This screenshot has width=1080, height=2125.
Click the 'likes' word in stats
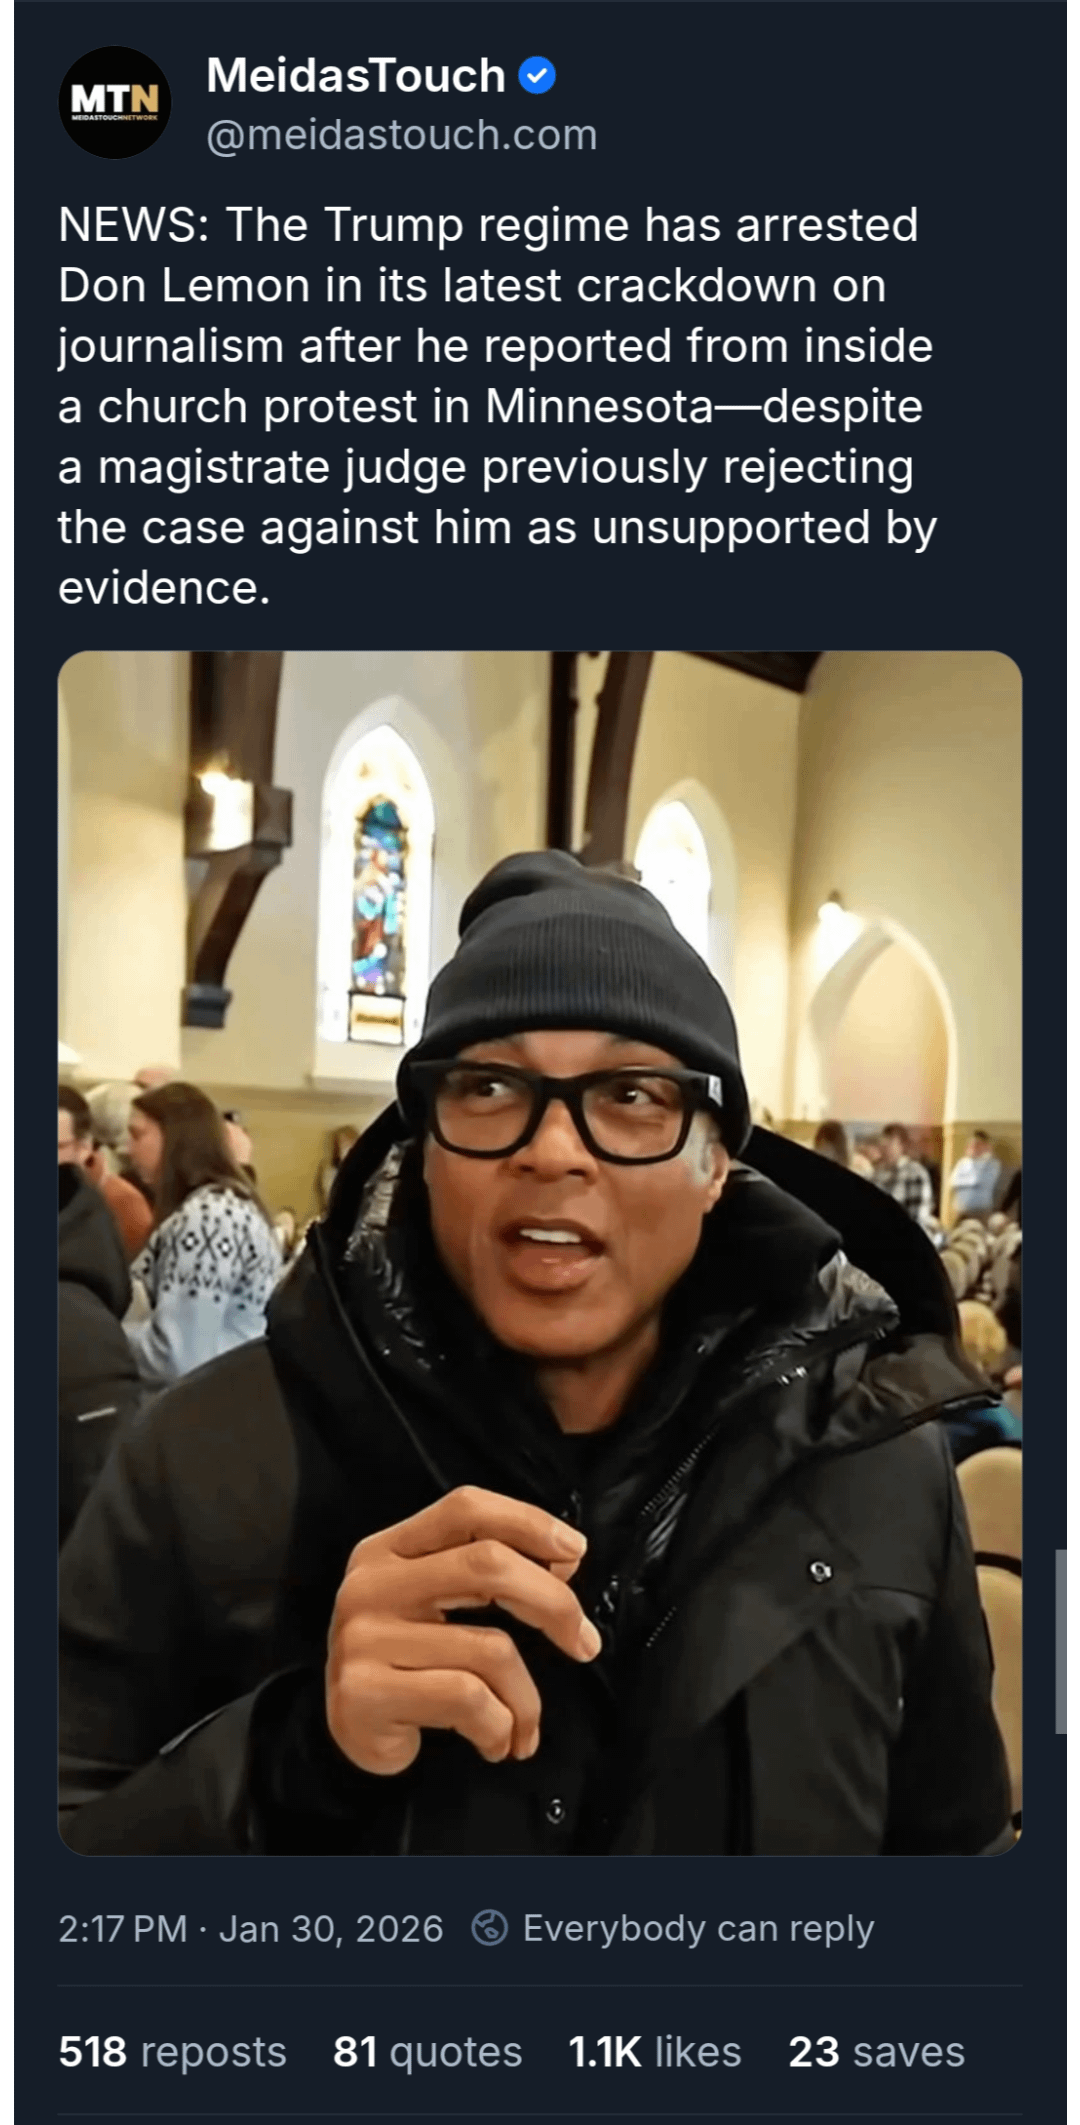pyautogui.click(x=698, y=2051)
